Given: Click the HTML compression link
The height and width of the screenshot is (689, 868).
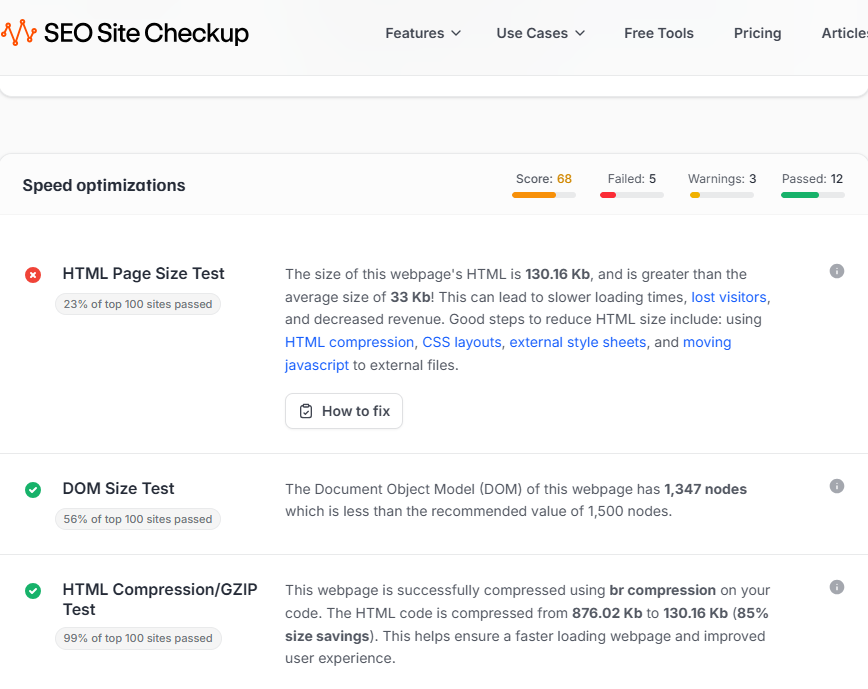Looking at the screenshot, I should click(x=347, y=342).
